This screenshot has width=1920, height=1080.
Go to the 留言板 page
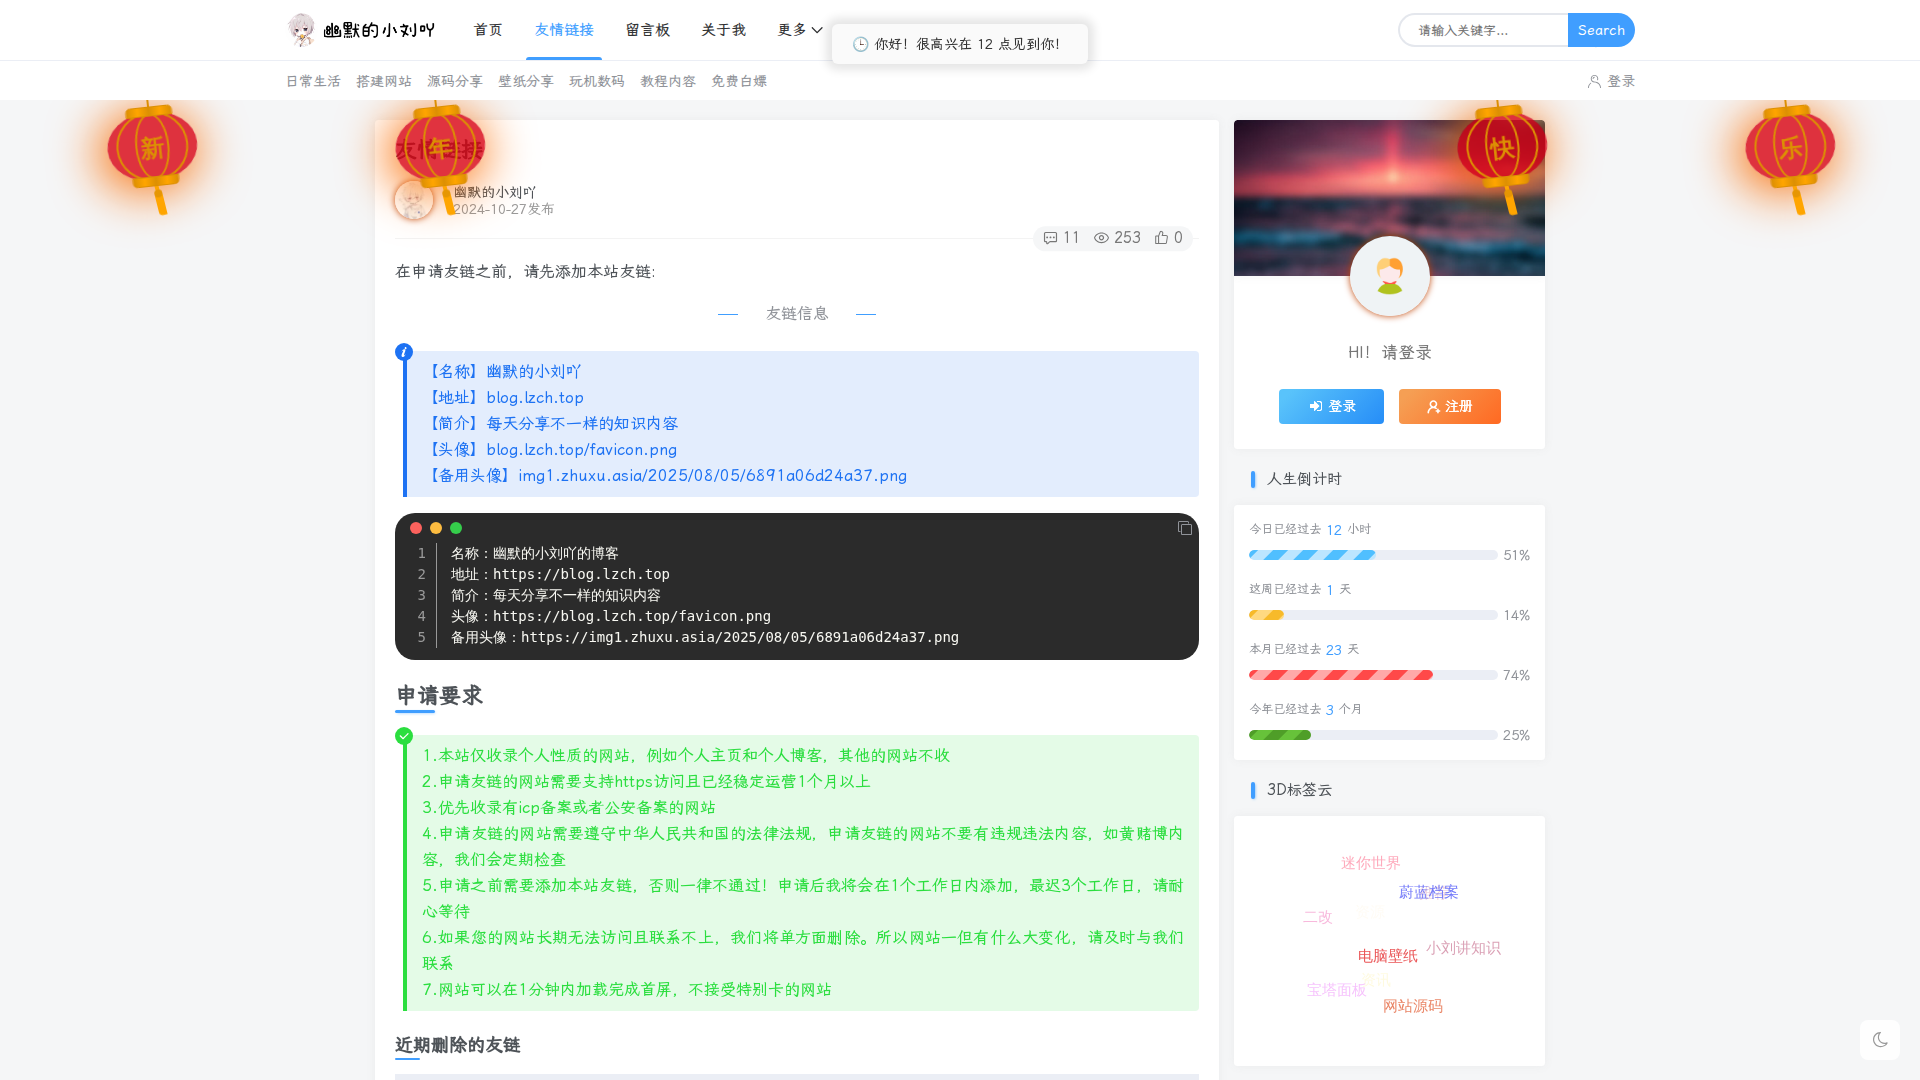[647, 30]
